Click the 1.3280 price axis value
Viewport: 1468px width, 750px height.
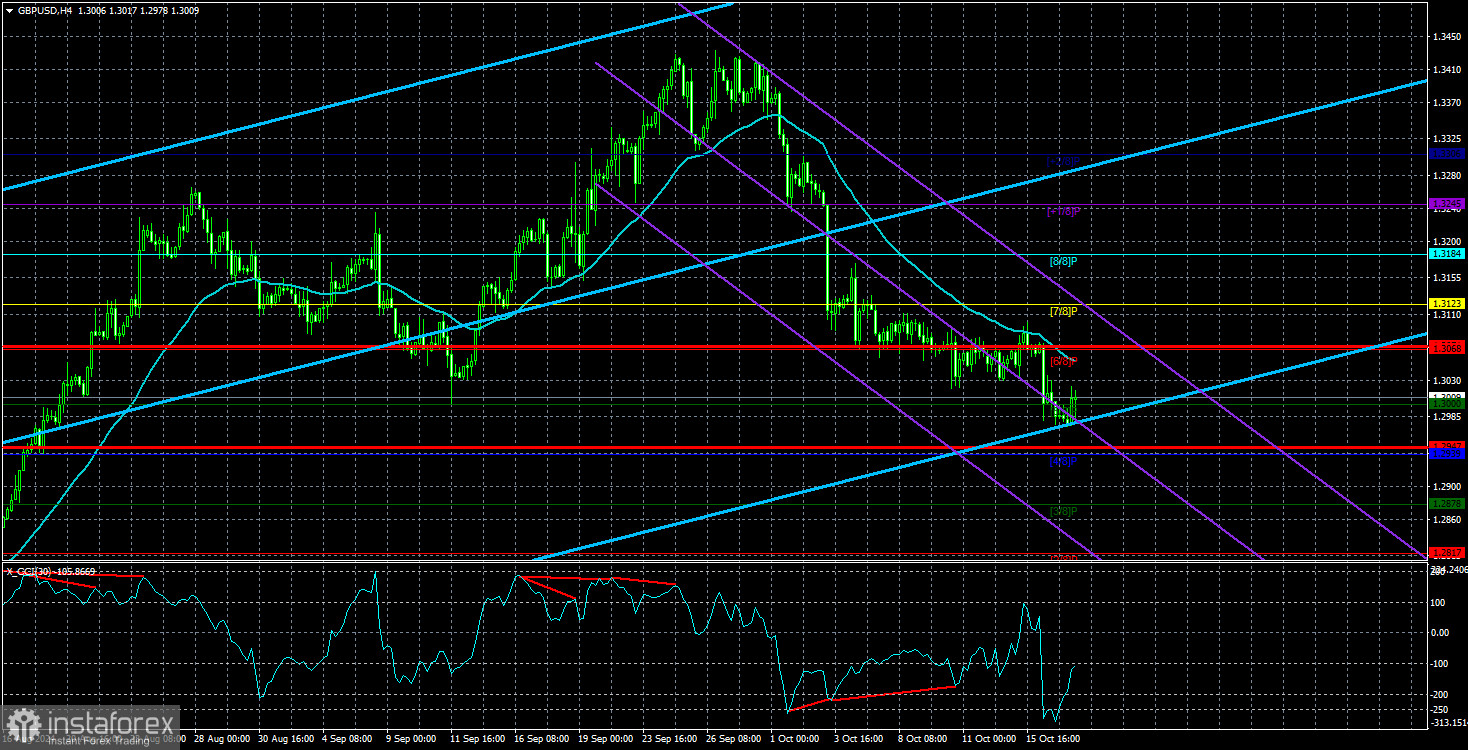point(1447,176)
